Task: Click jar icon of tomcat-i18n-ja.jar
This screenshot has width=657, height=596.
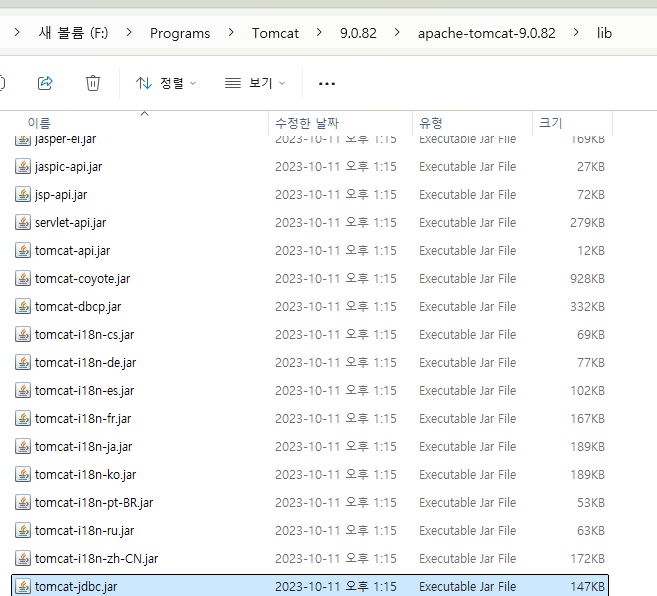Action: (23, 446)
